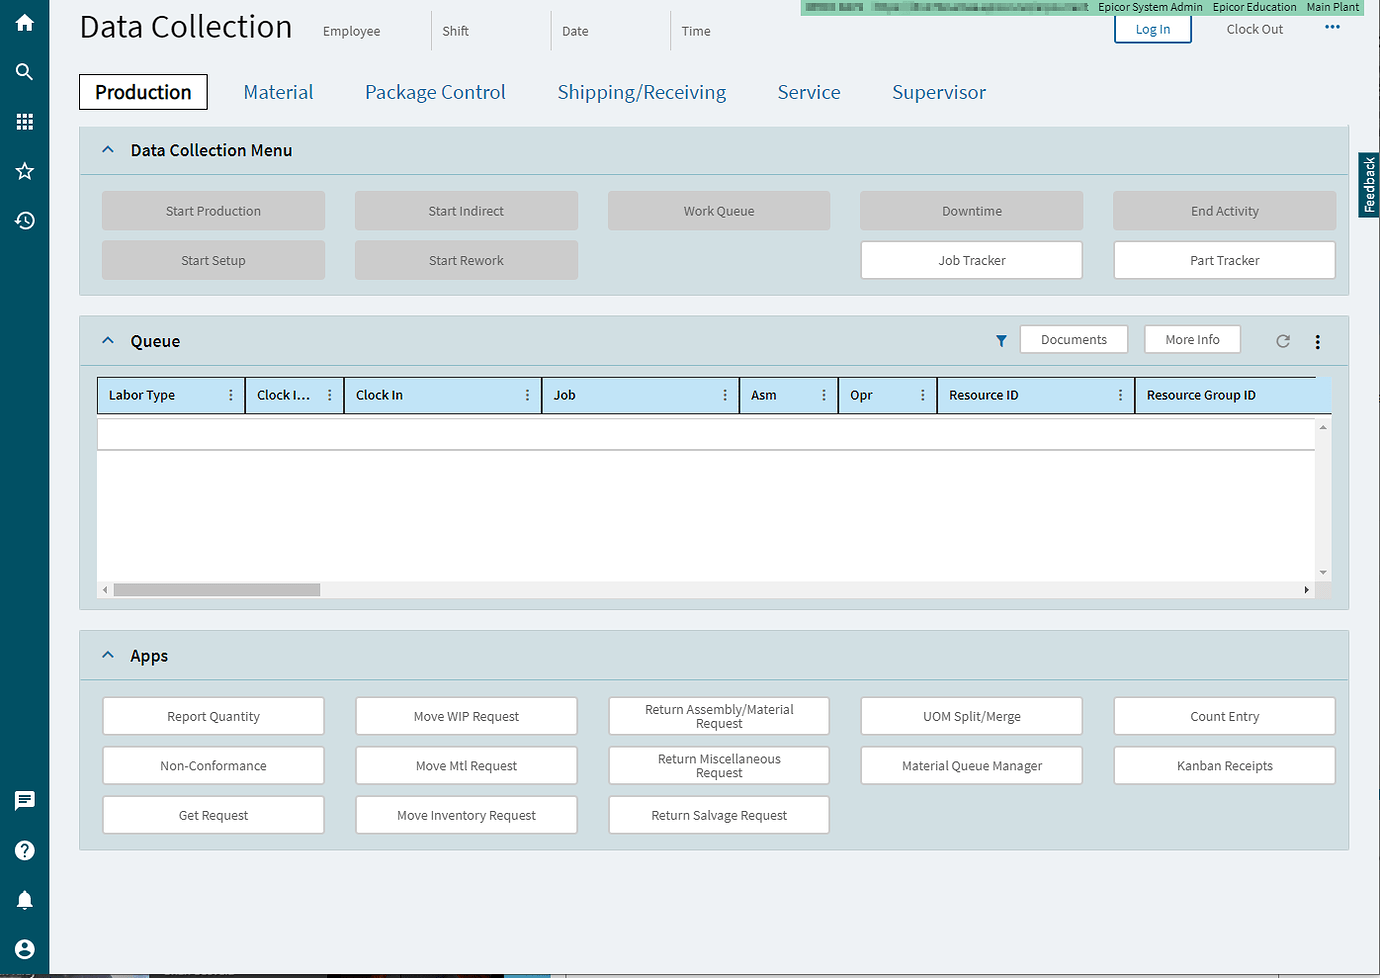Click the Home icon in the sidebar
1380x978 pixels.
pos(24,22)
